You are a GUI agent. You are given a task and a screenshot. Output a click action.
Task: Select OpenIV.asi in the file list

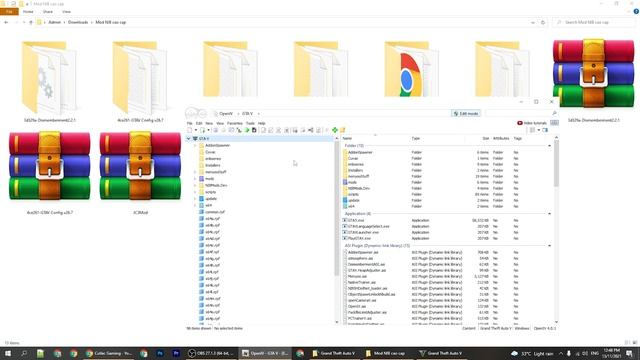pyautogui.click(x=356, y=307)
